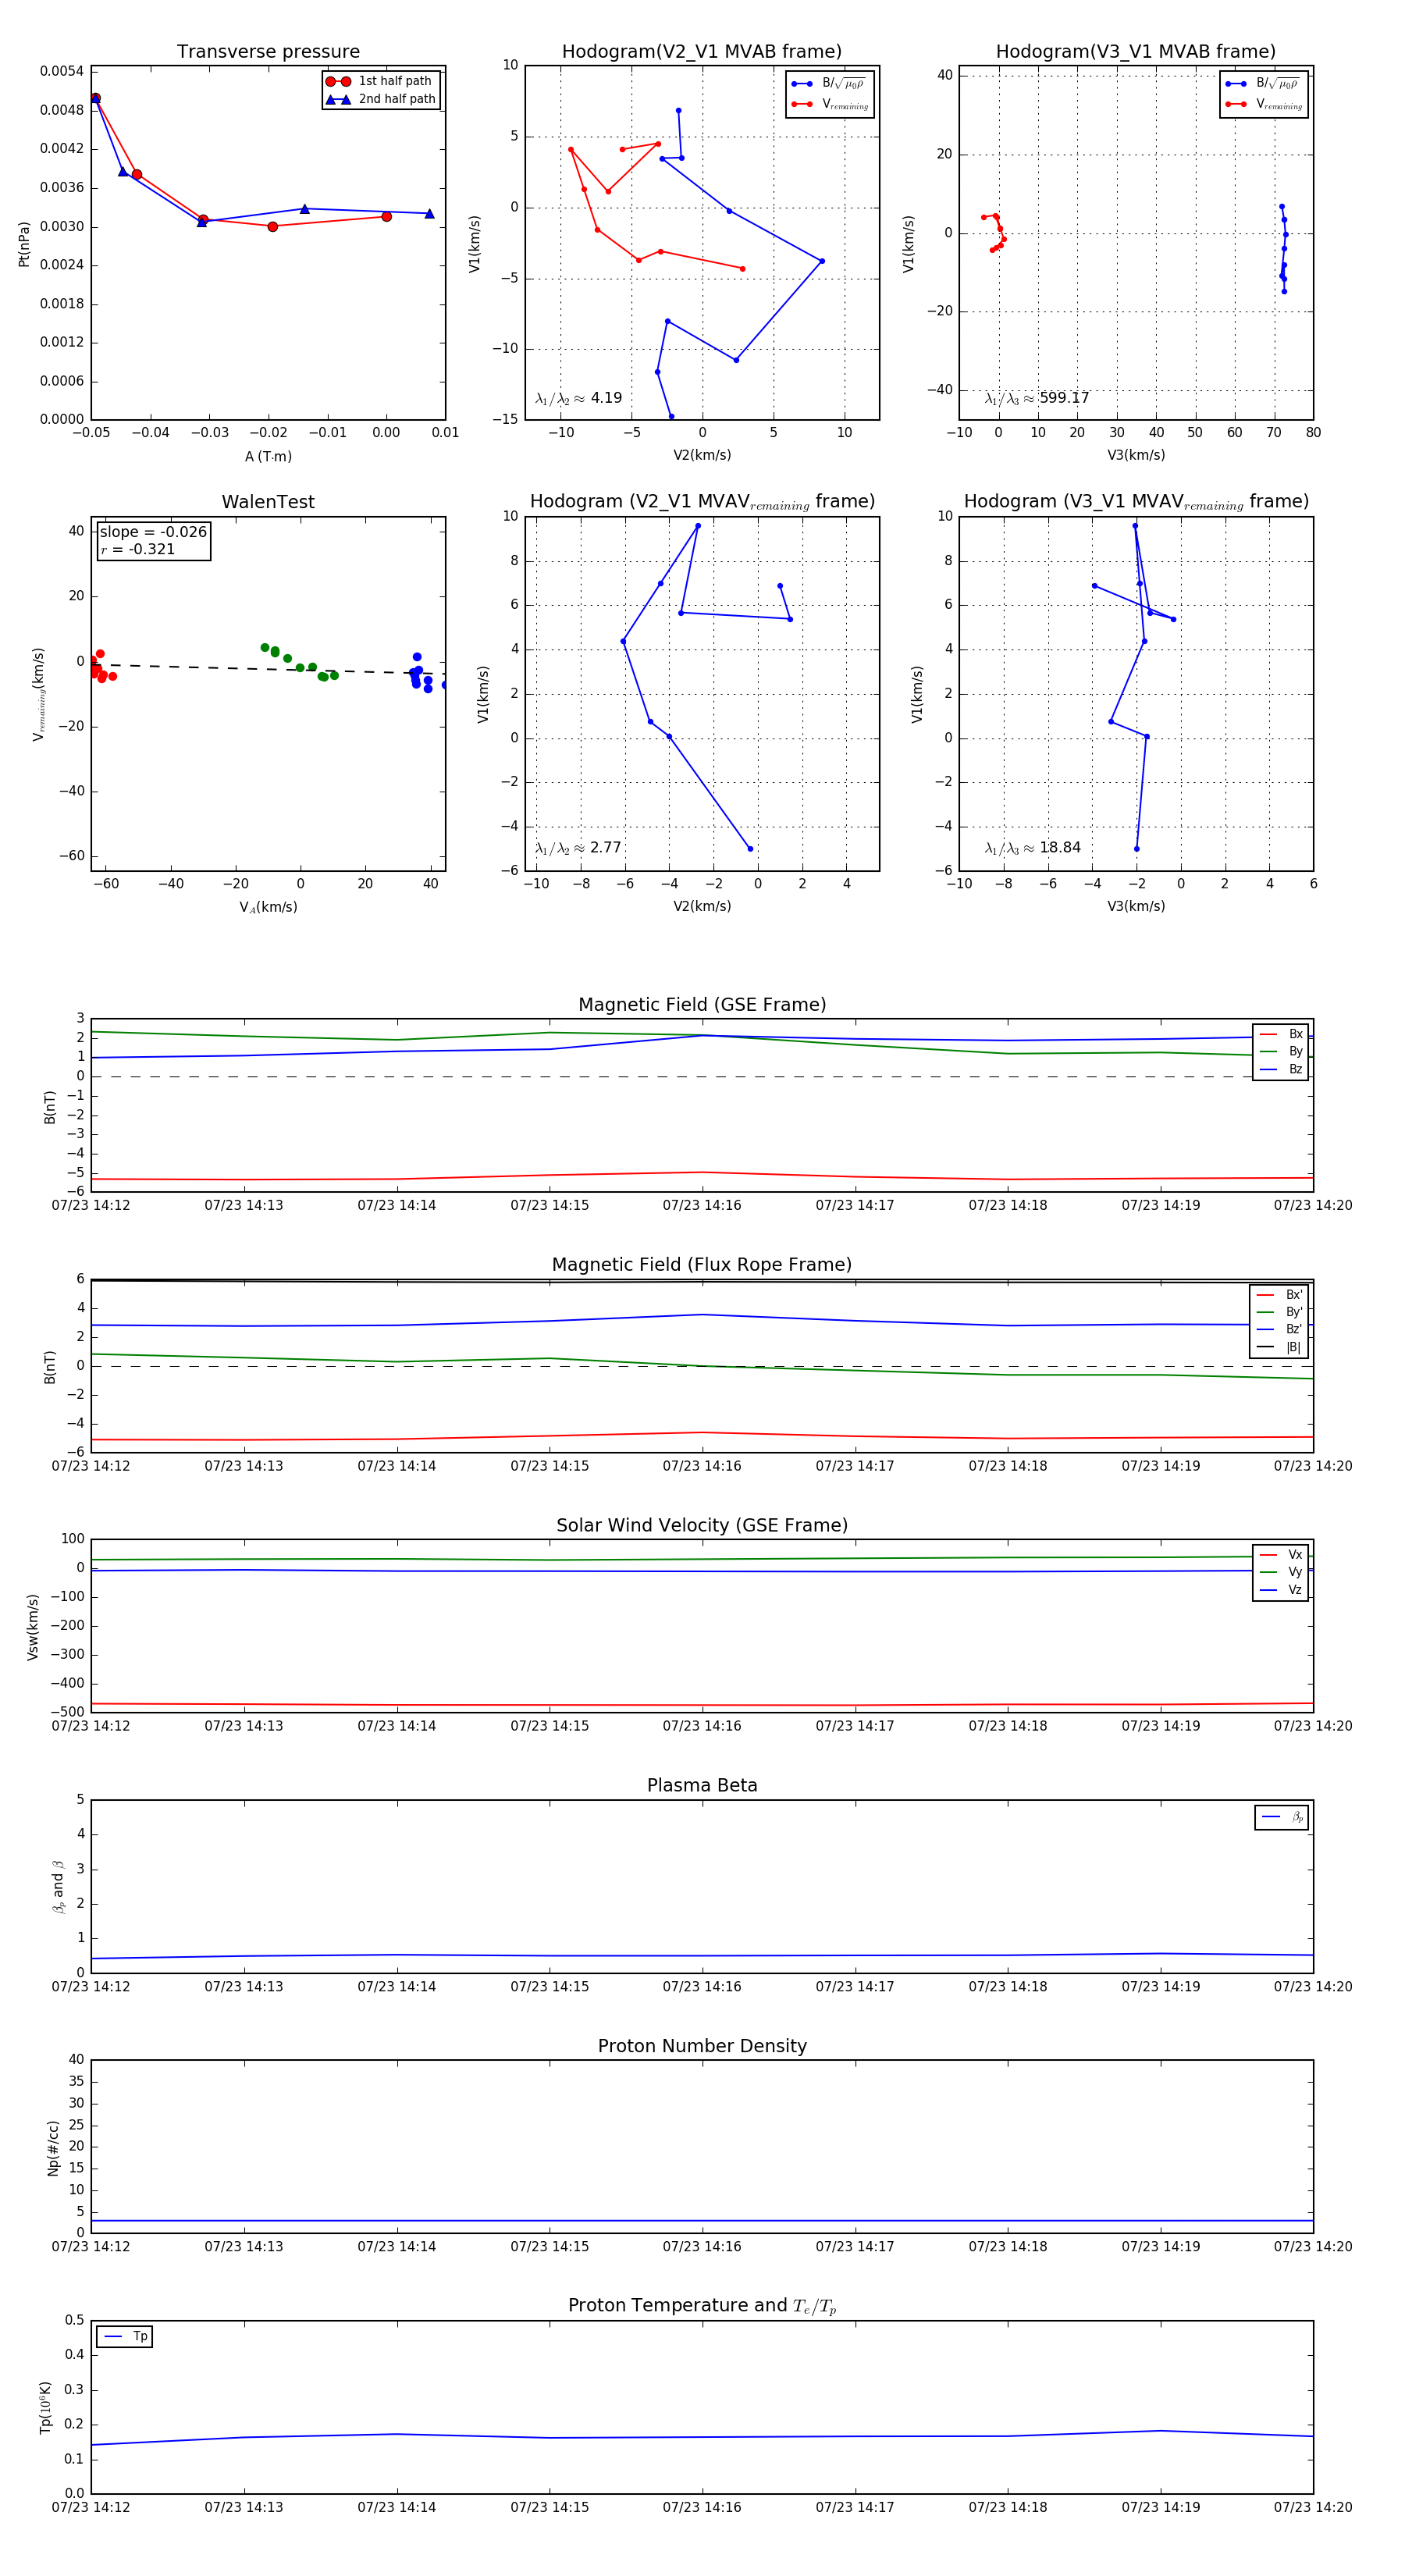
Task: Click the |B| legend entry
Action: tap(1279, 1347)
